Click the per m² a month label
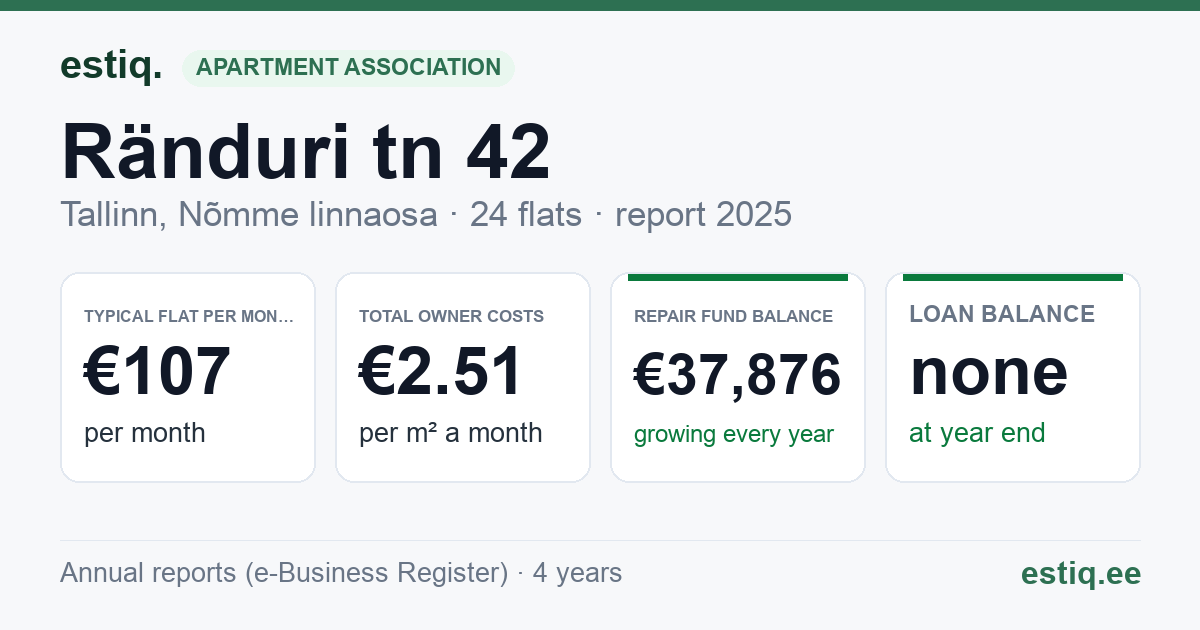1200x630 pixels. [450, 433]
